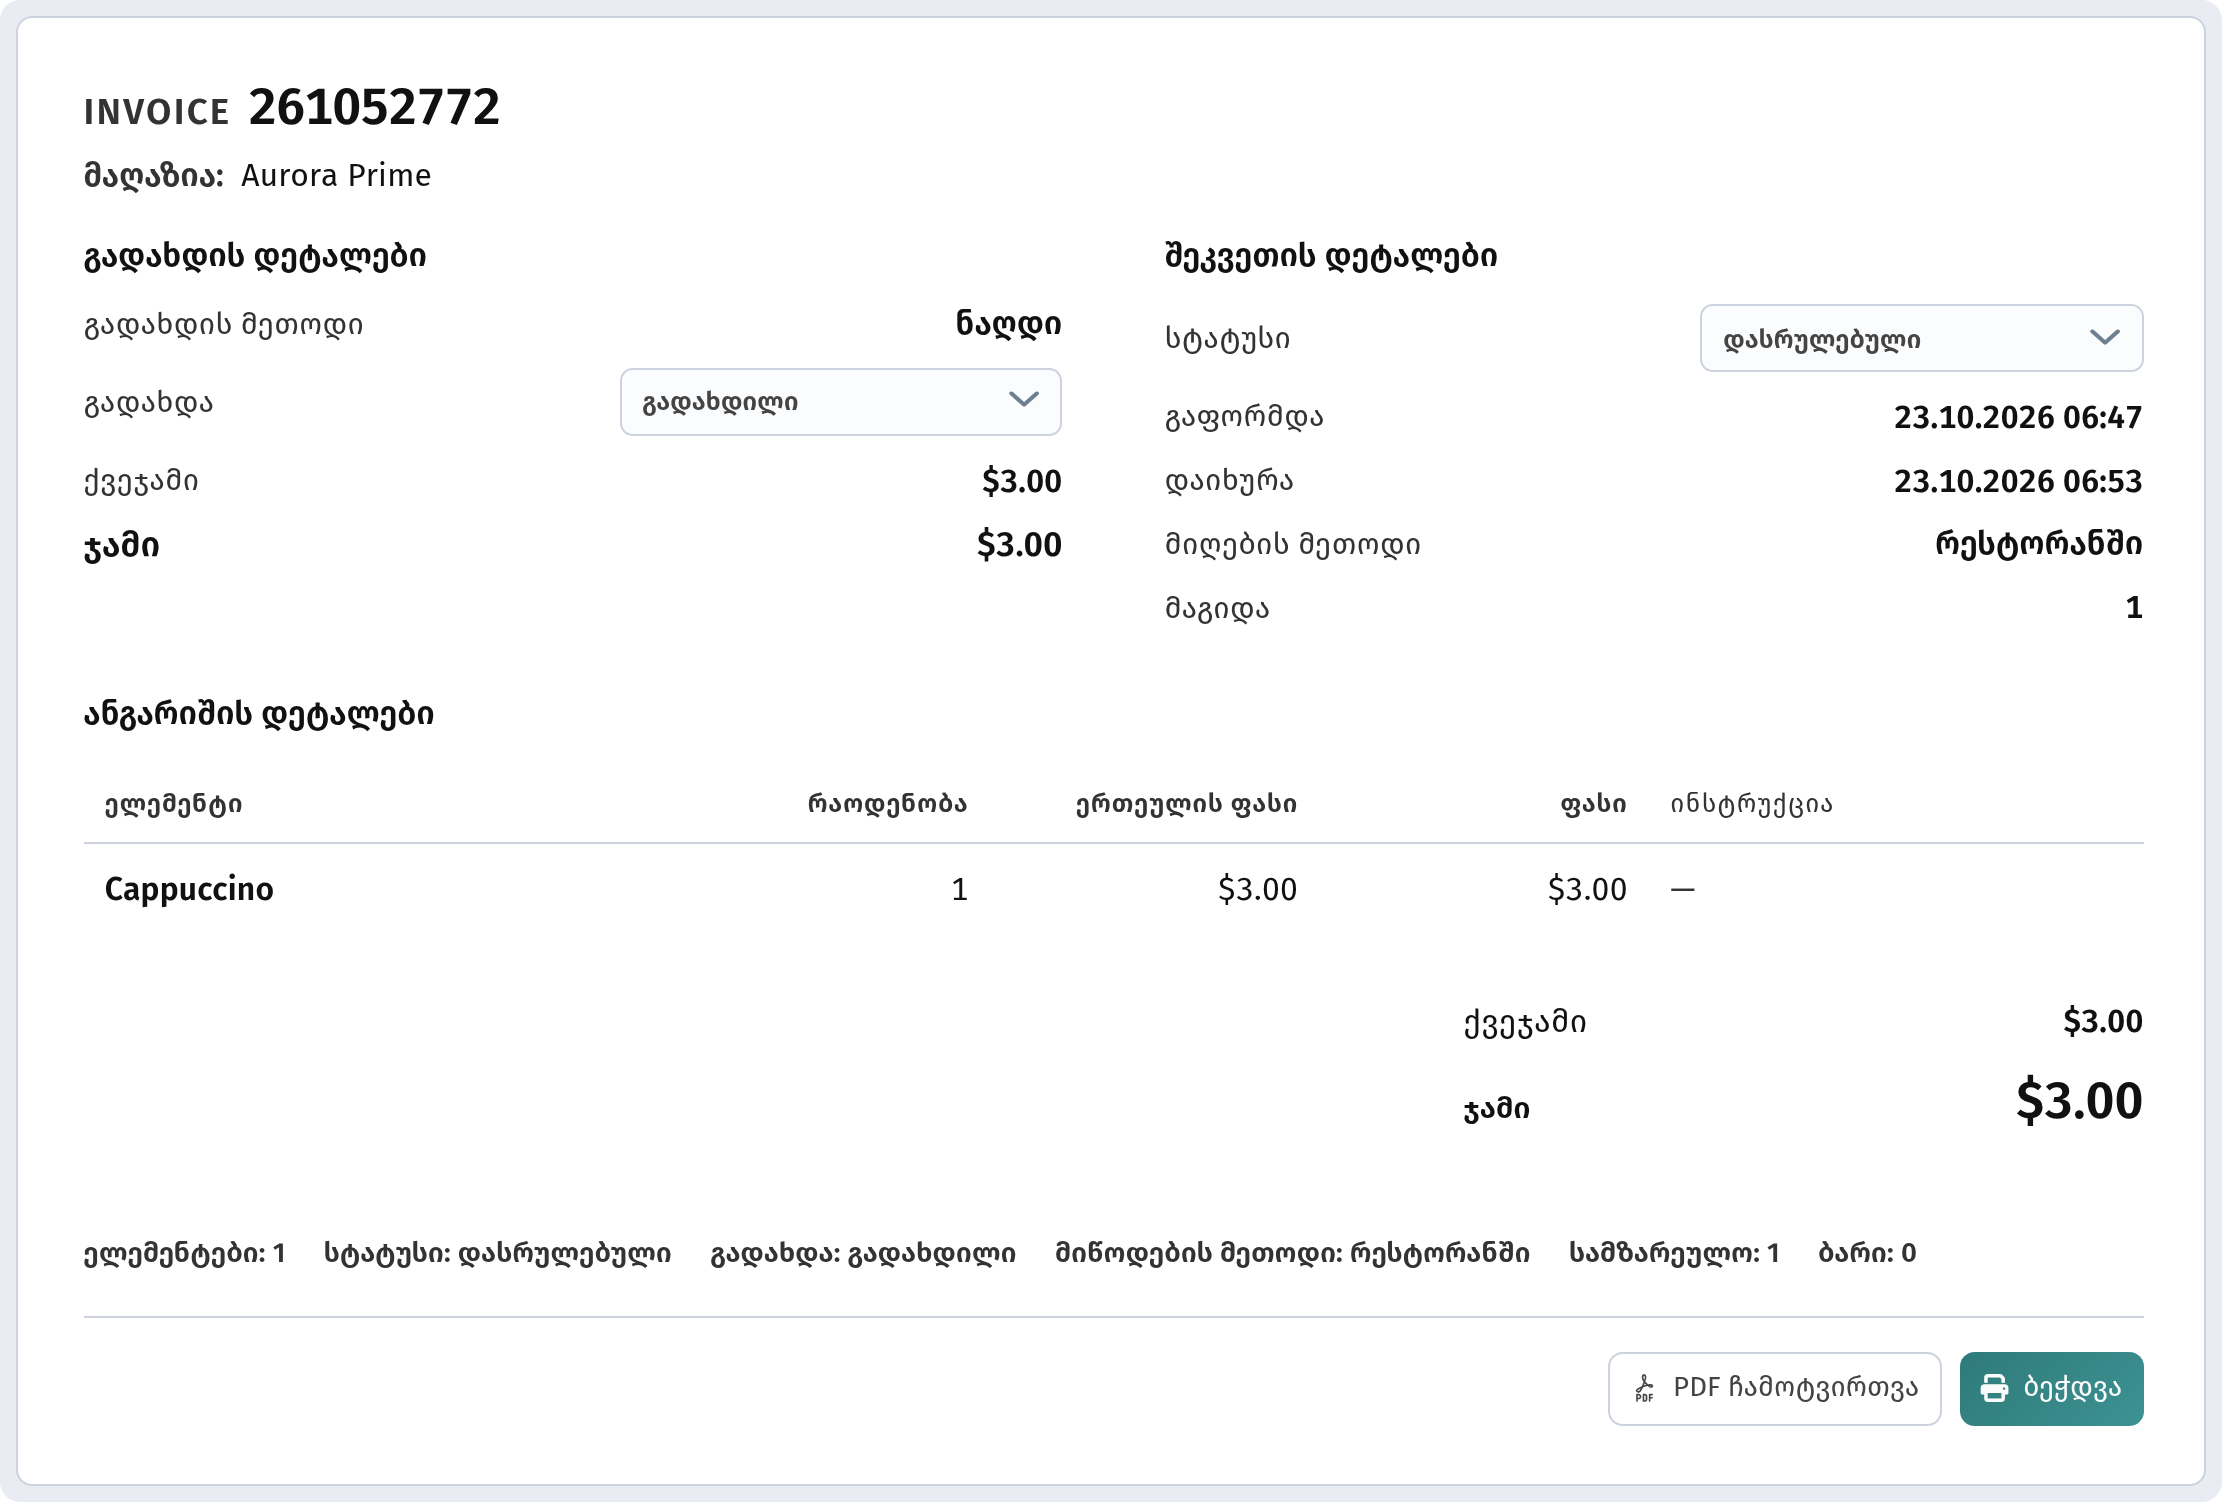Click the PDF file icon
The image size is (2222, 1502).
(x=1644, y=1388)
